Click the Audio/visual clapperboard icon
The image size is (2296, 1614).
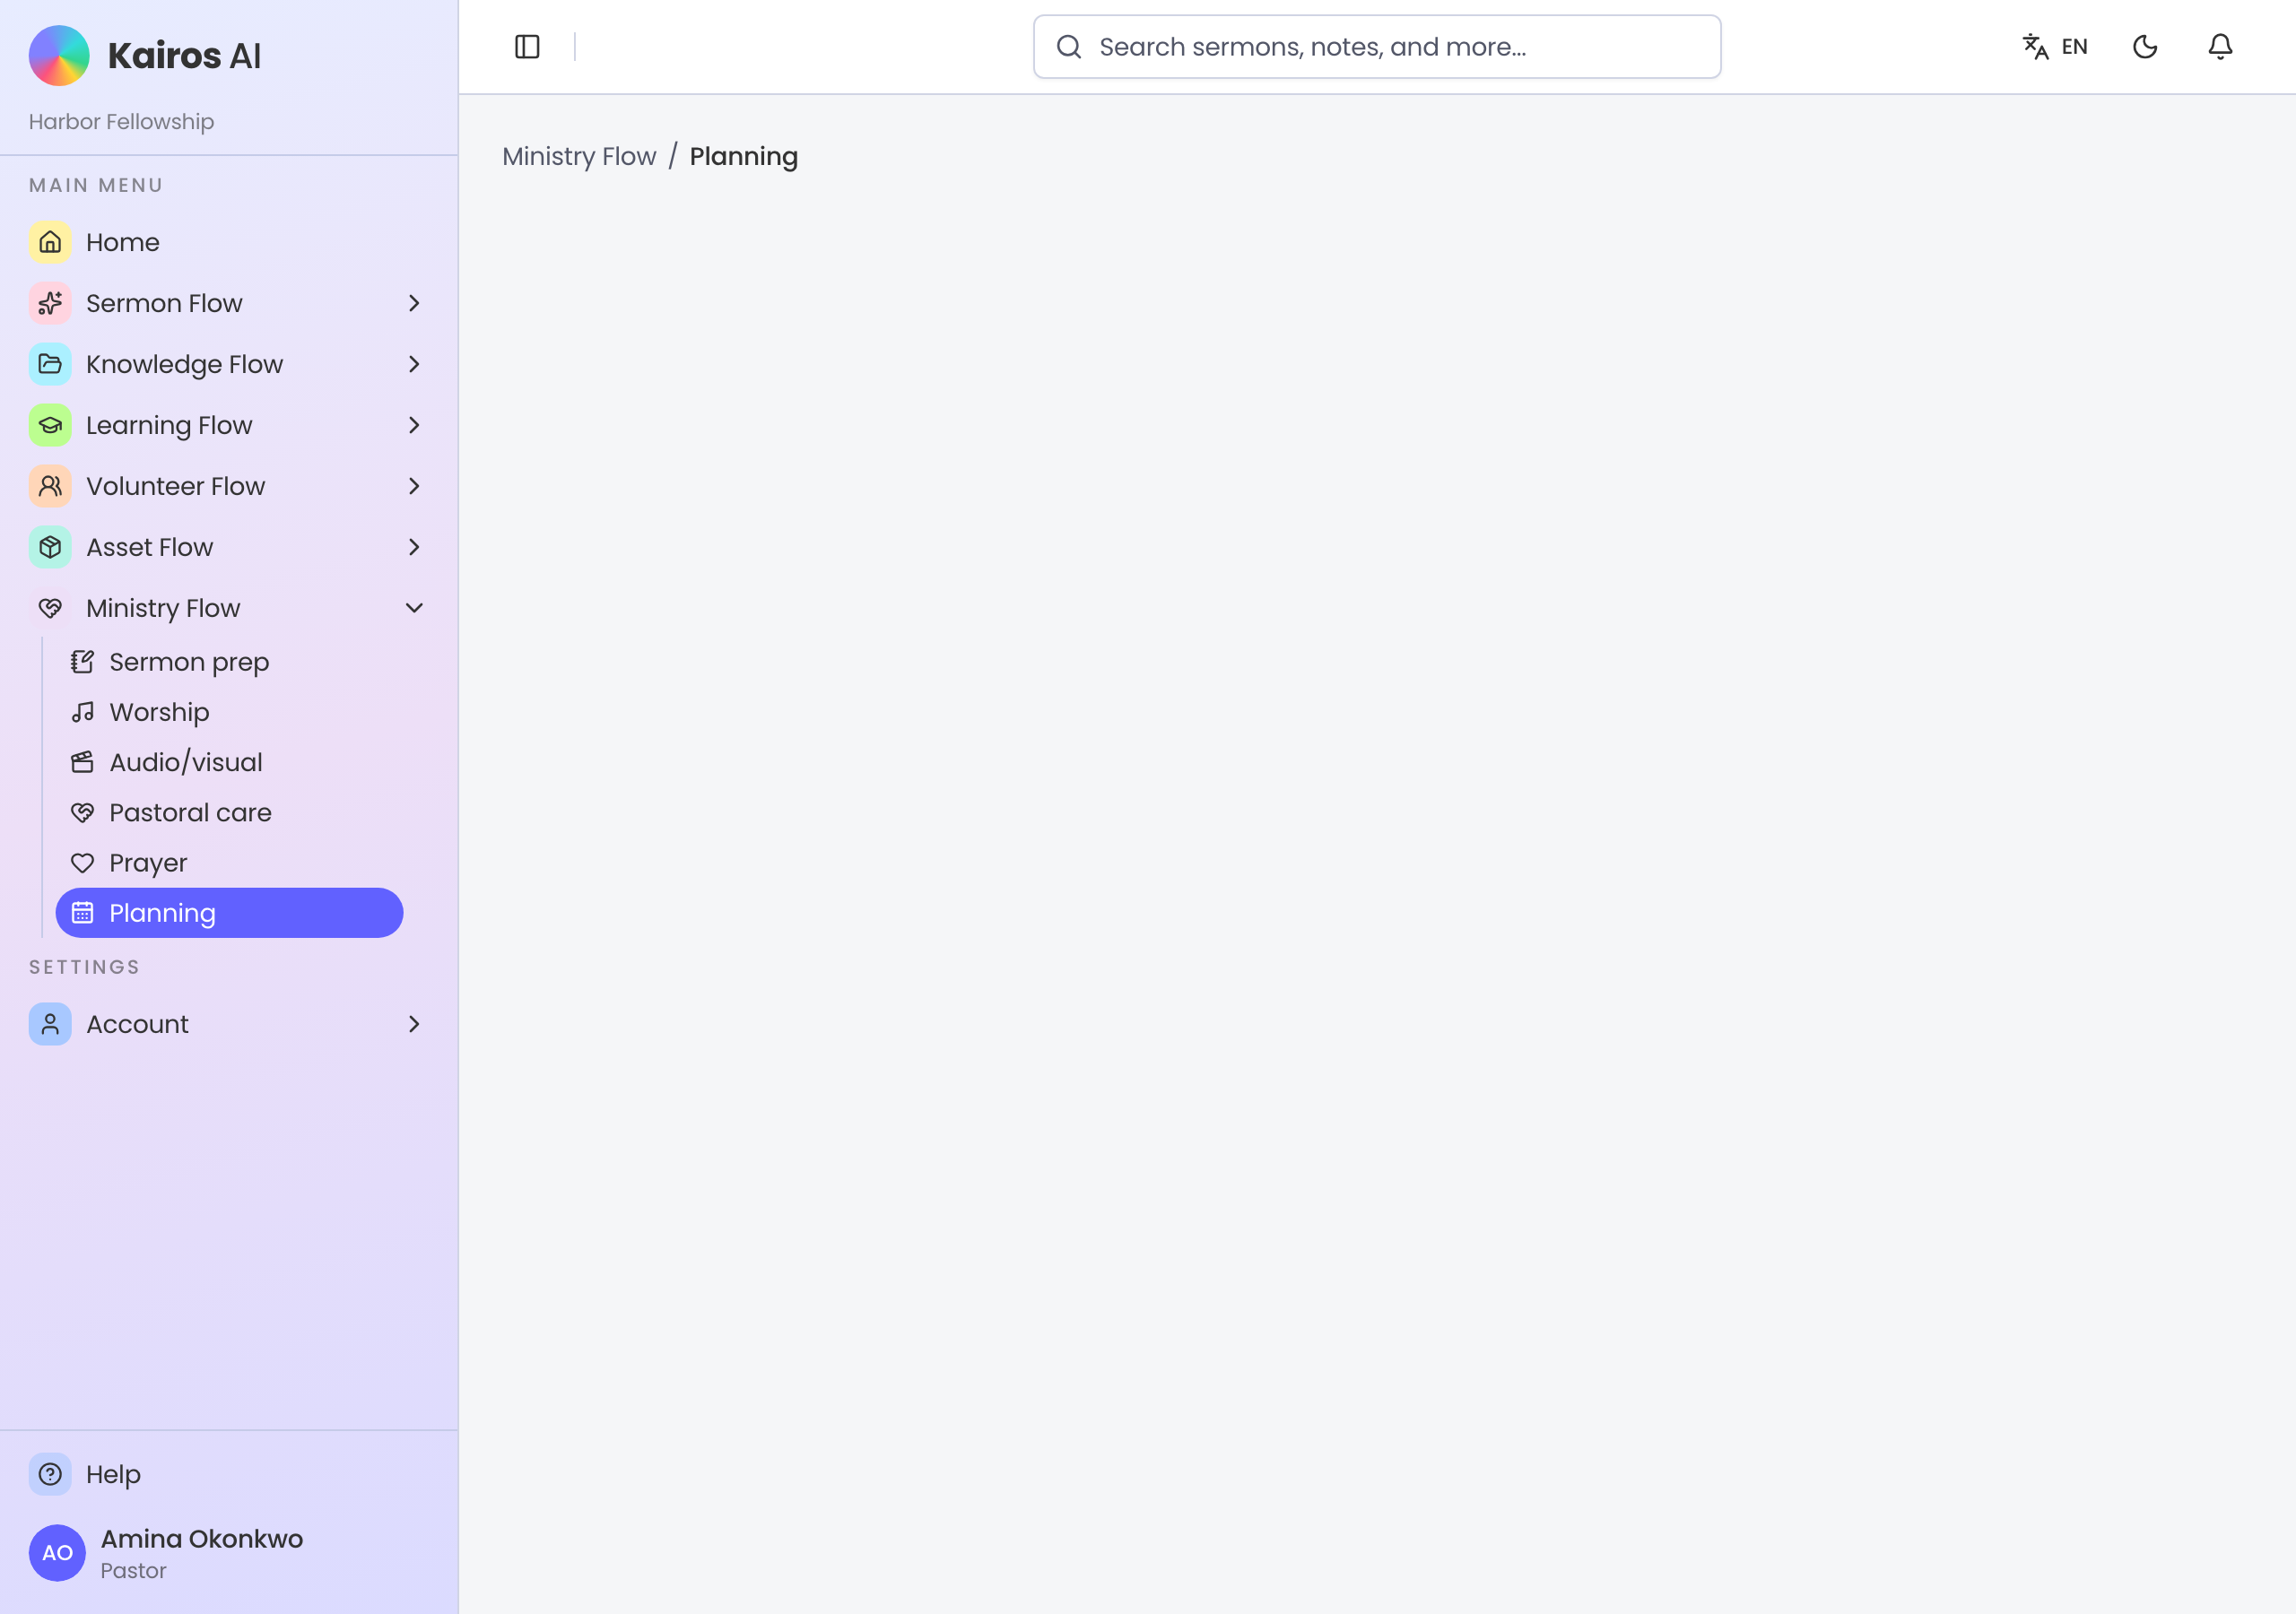point(83,762)
